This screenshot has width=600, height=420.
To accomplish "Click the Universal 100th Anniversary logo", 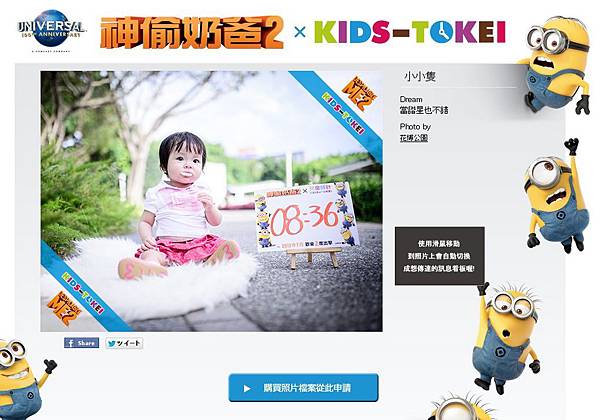I will click(x=52, y=31).
